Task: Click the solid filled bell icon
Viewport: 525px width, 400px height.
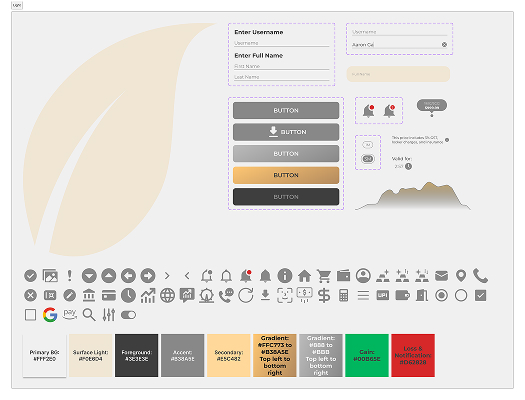Action: tap(265, 276)
